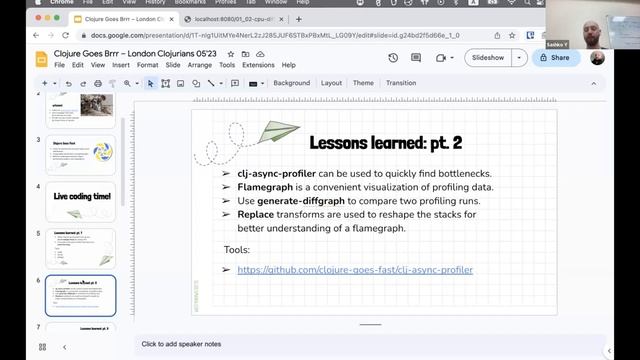Star the presentation title
The image size is (640, 360).
pos(231,54)
